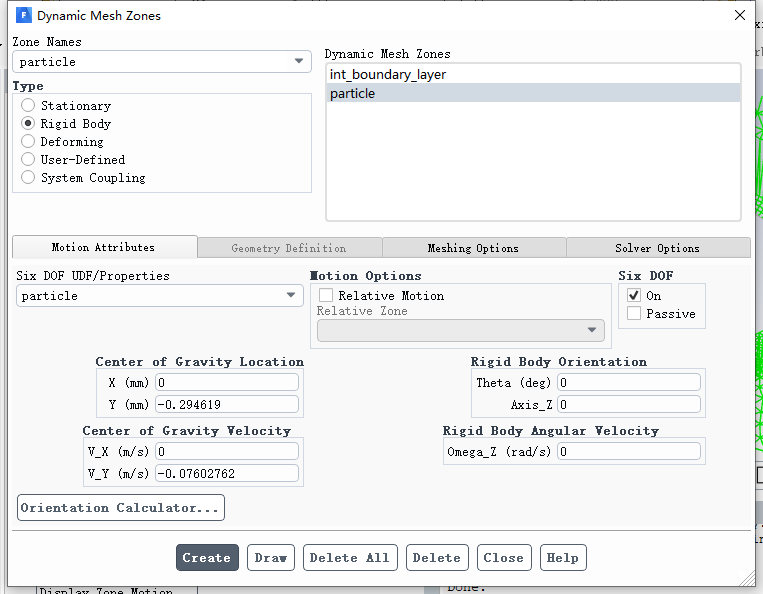Viewport: 763px width, 594px height.
Task: Close the Dynamic Mesh Zones dialog window
Action: coord(740,15)
